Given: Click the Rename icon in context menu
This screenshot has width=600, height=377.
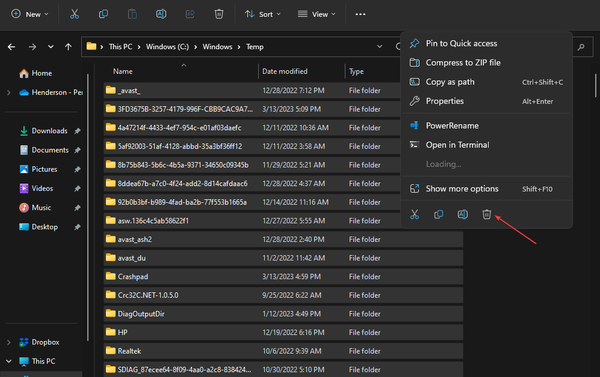Looking at the screenshot, I should coord(463,214).
